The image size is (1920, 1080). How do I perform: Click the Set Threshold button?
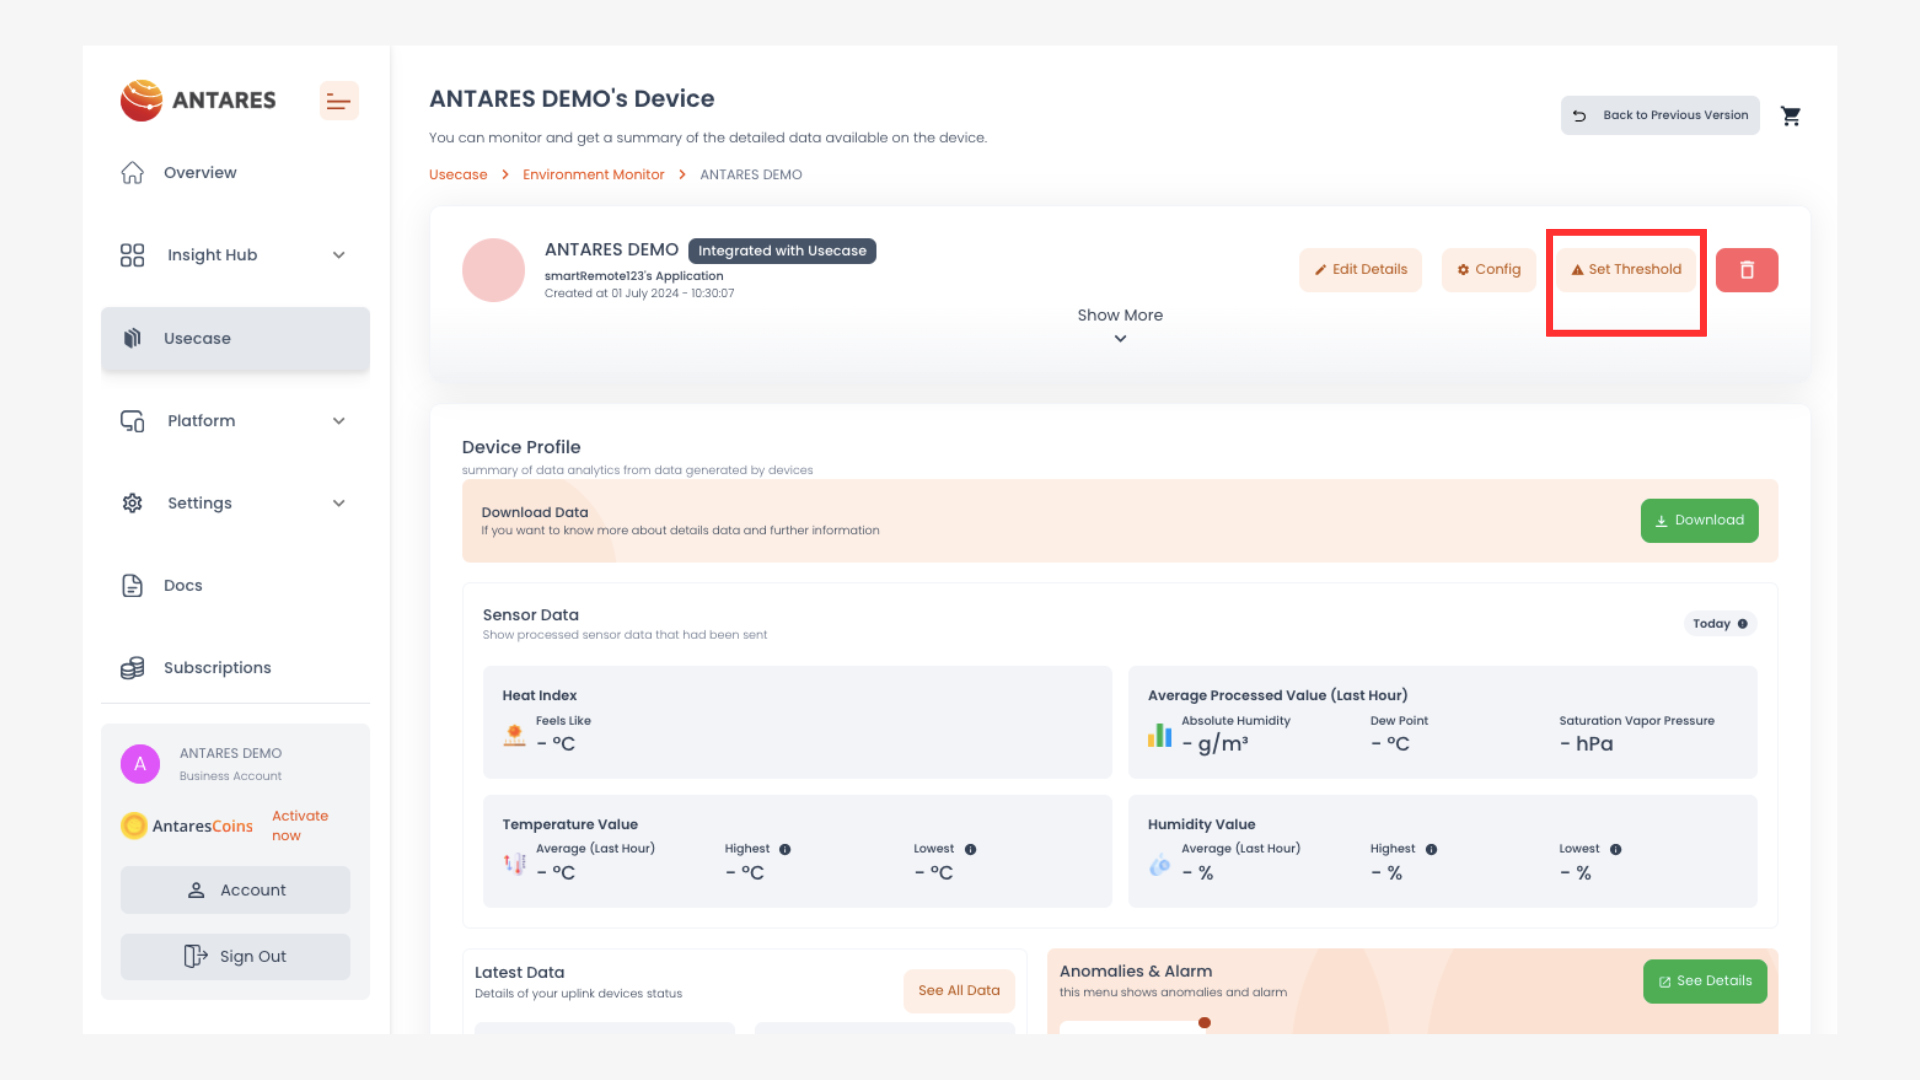(x=1626, y=270)
